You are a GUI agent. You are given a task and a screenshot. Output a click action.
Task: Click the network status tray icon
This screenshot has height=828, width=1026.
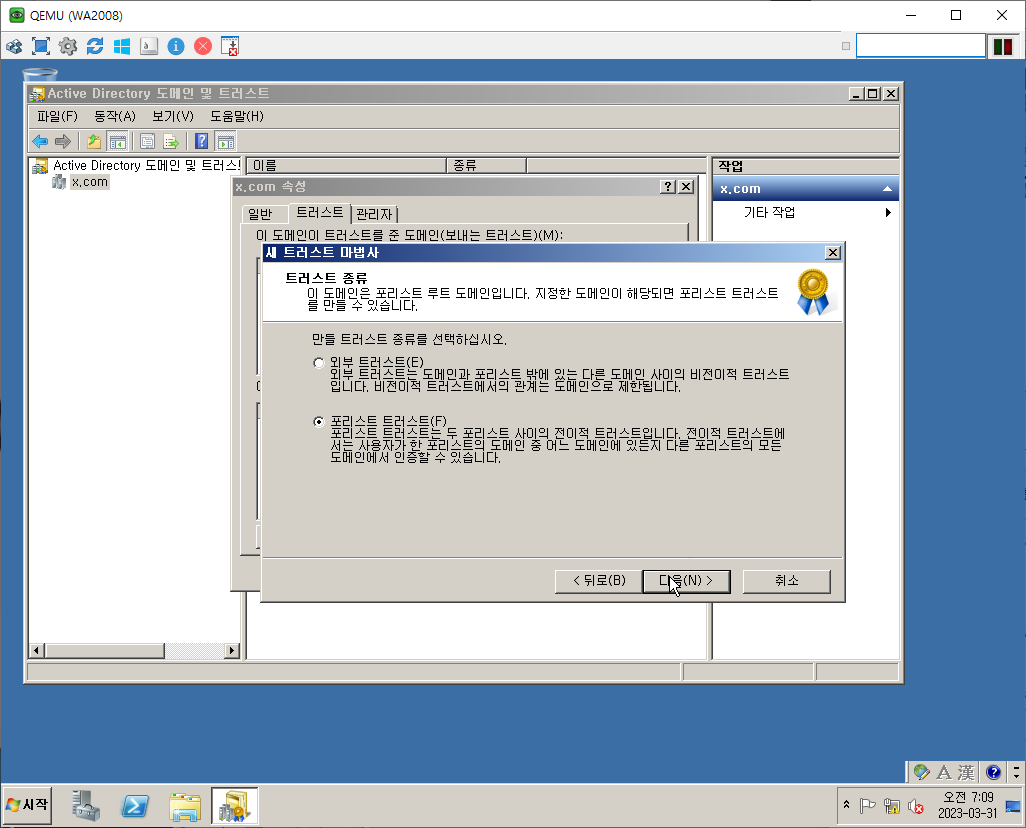coord(891,806)
